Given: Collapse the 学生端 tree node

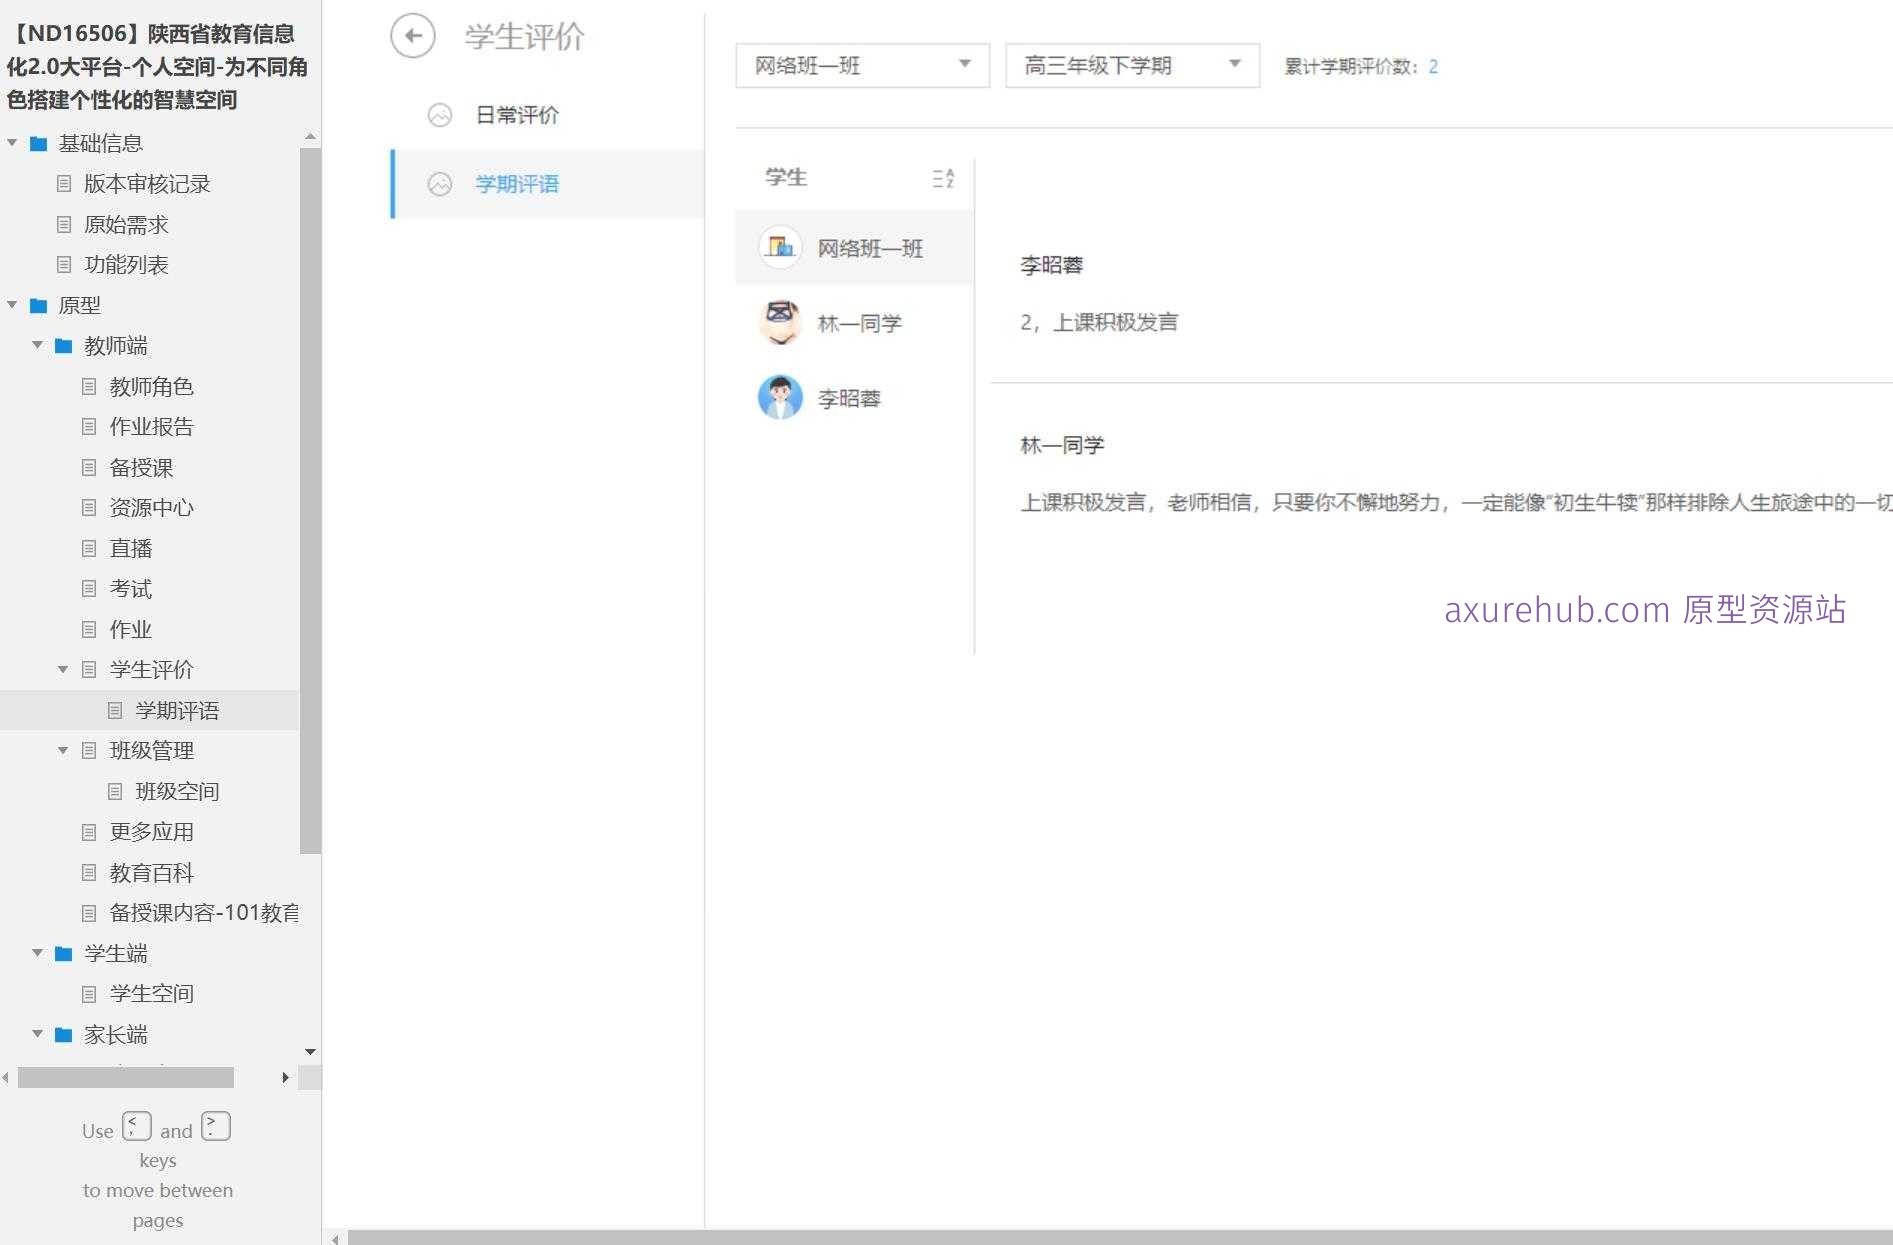Looking at the screenshot, I should click(37, 953).
